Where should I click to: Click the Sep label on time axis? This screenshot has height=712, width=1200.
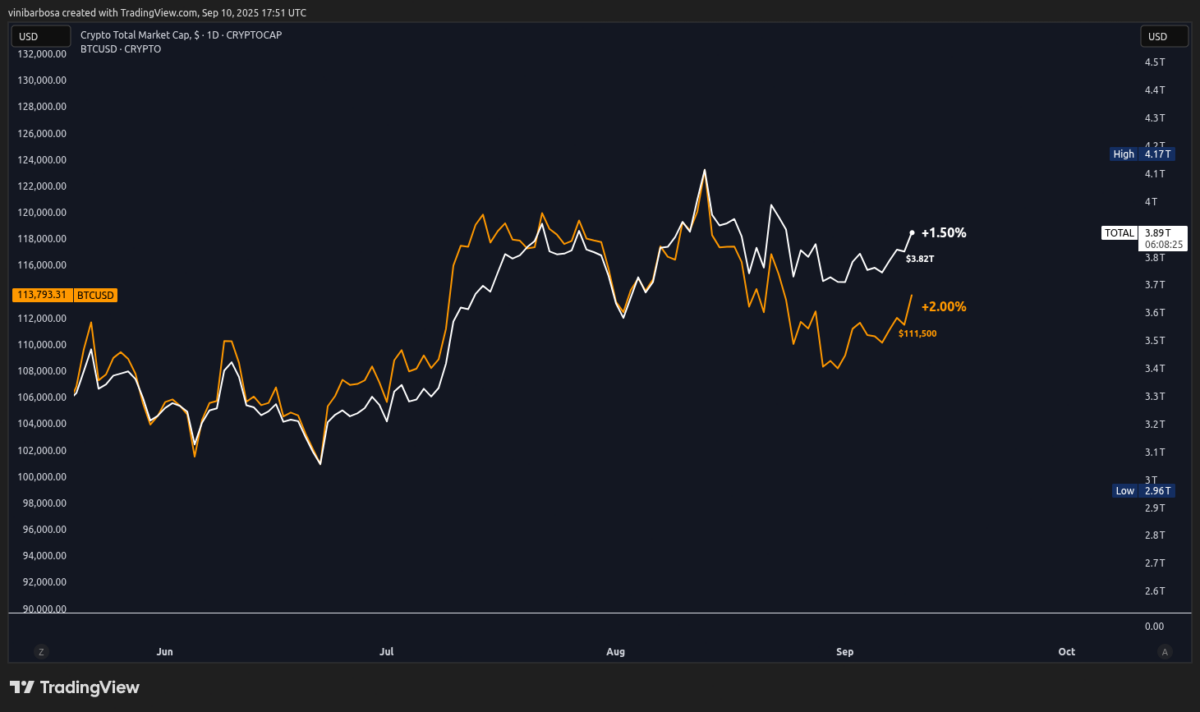tap(845, 651)
